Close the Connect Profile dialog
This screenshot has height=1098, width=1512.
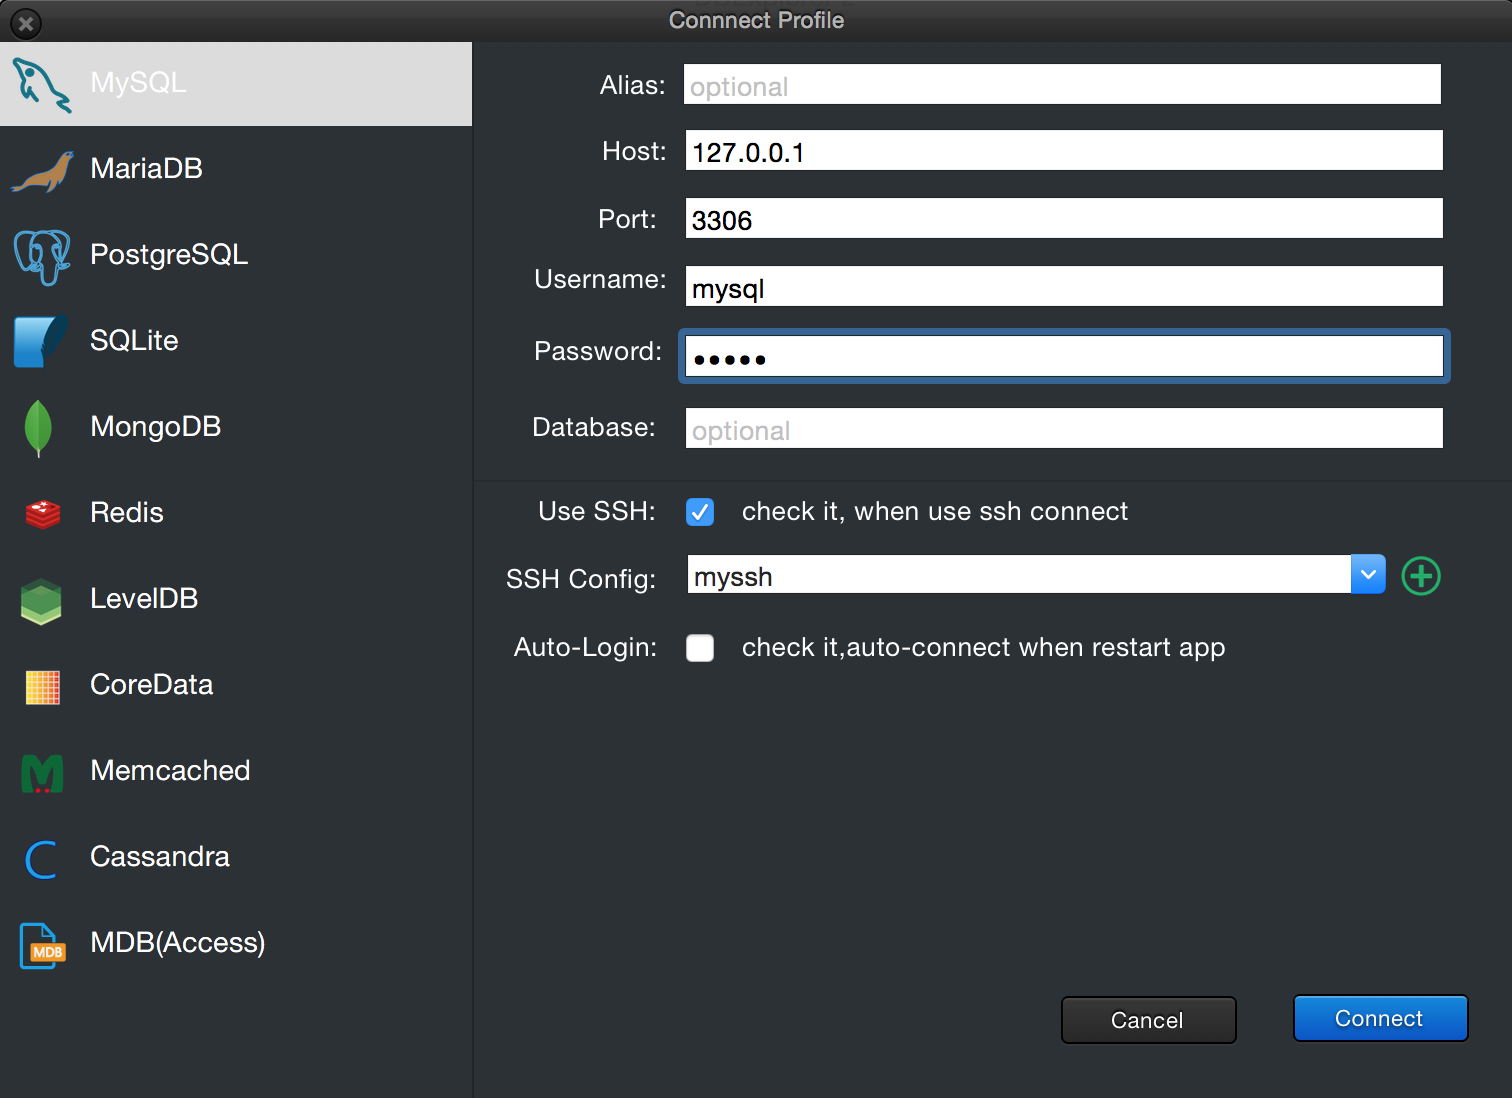point(26,22)
